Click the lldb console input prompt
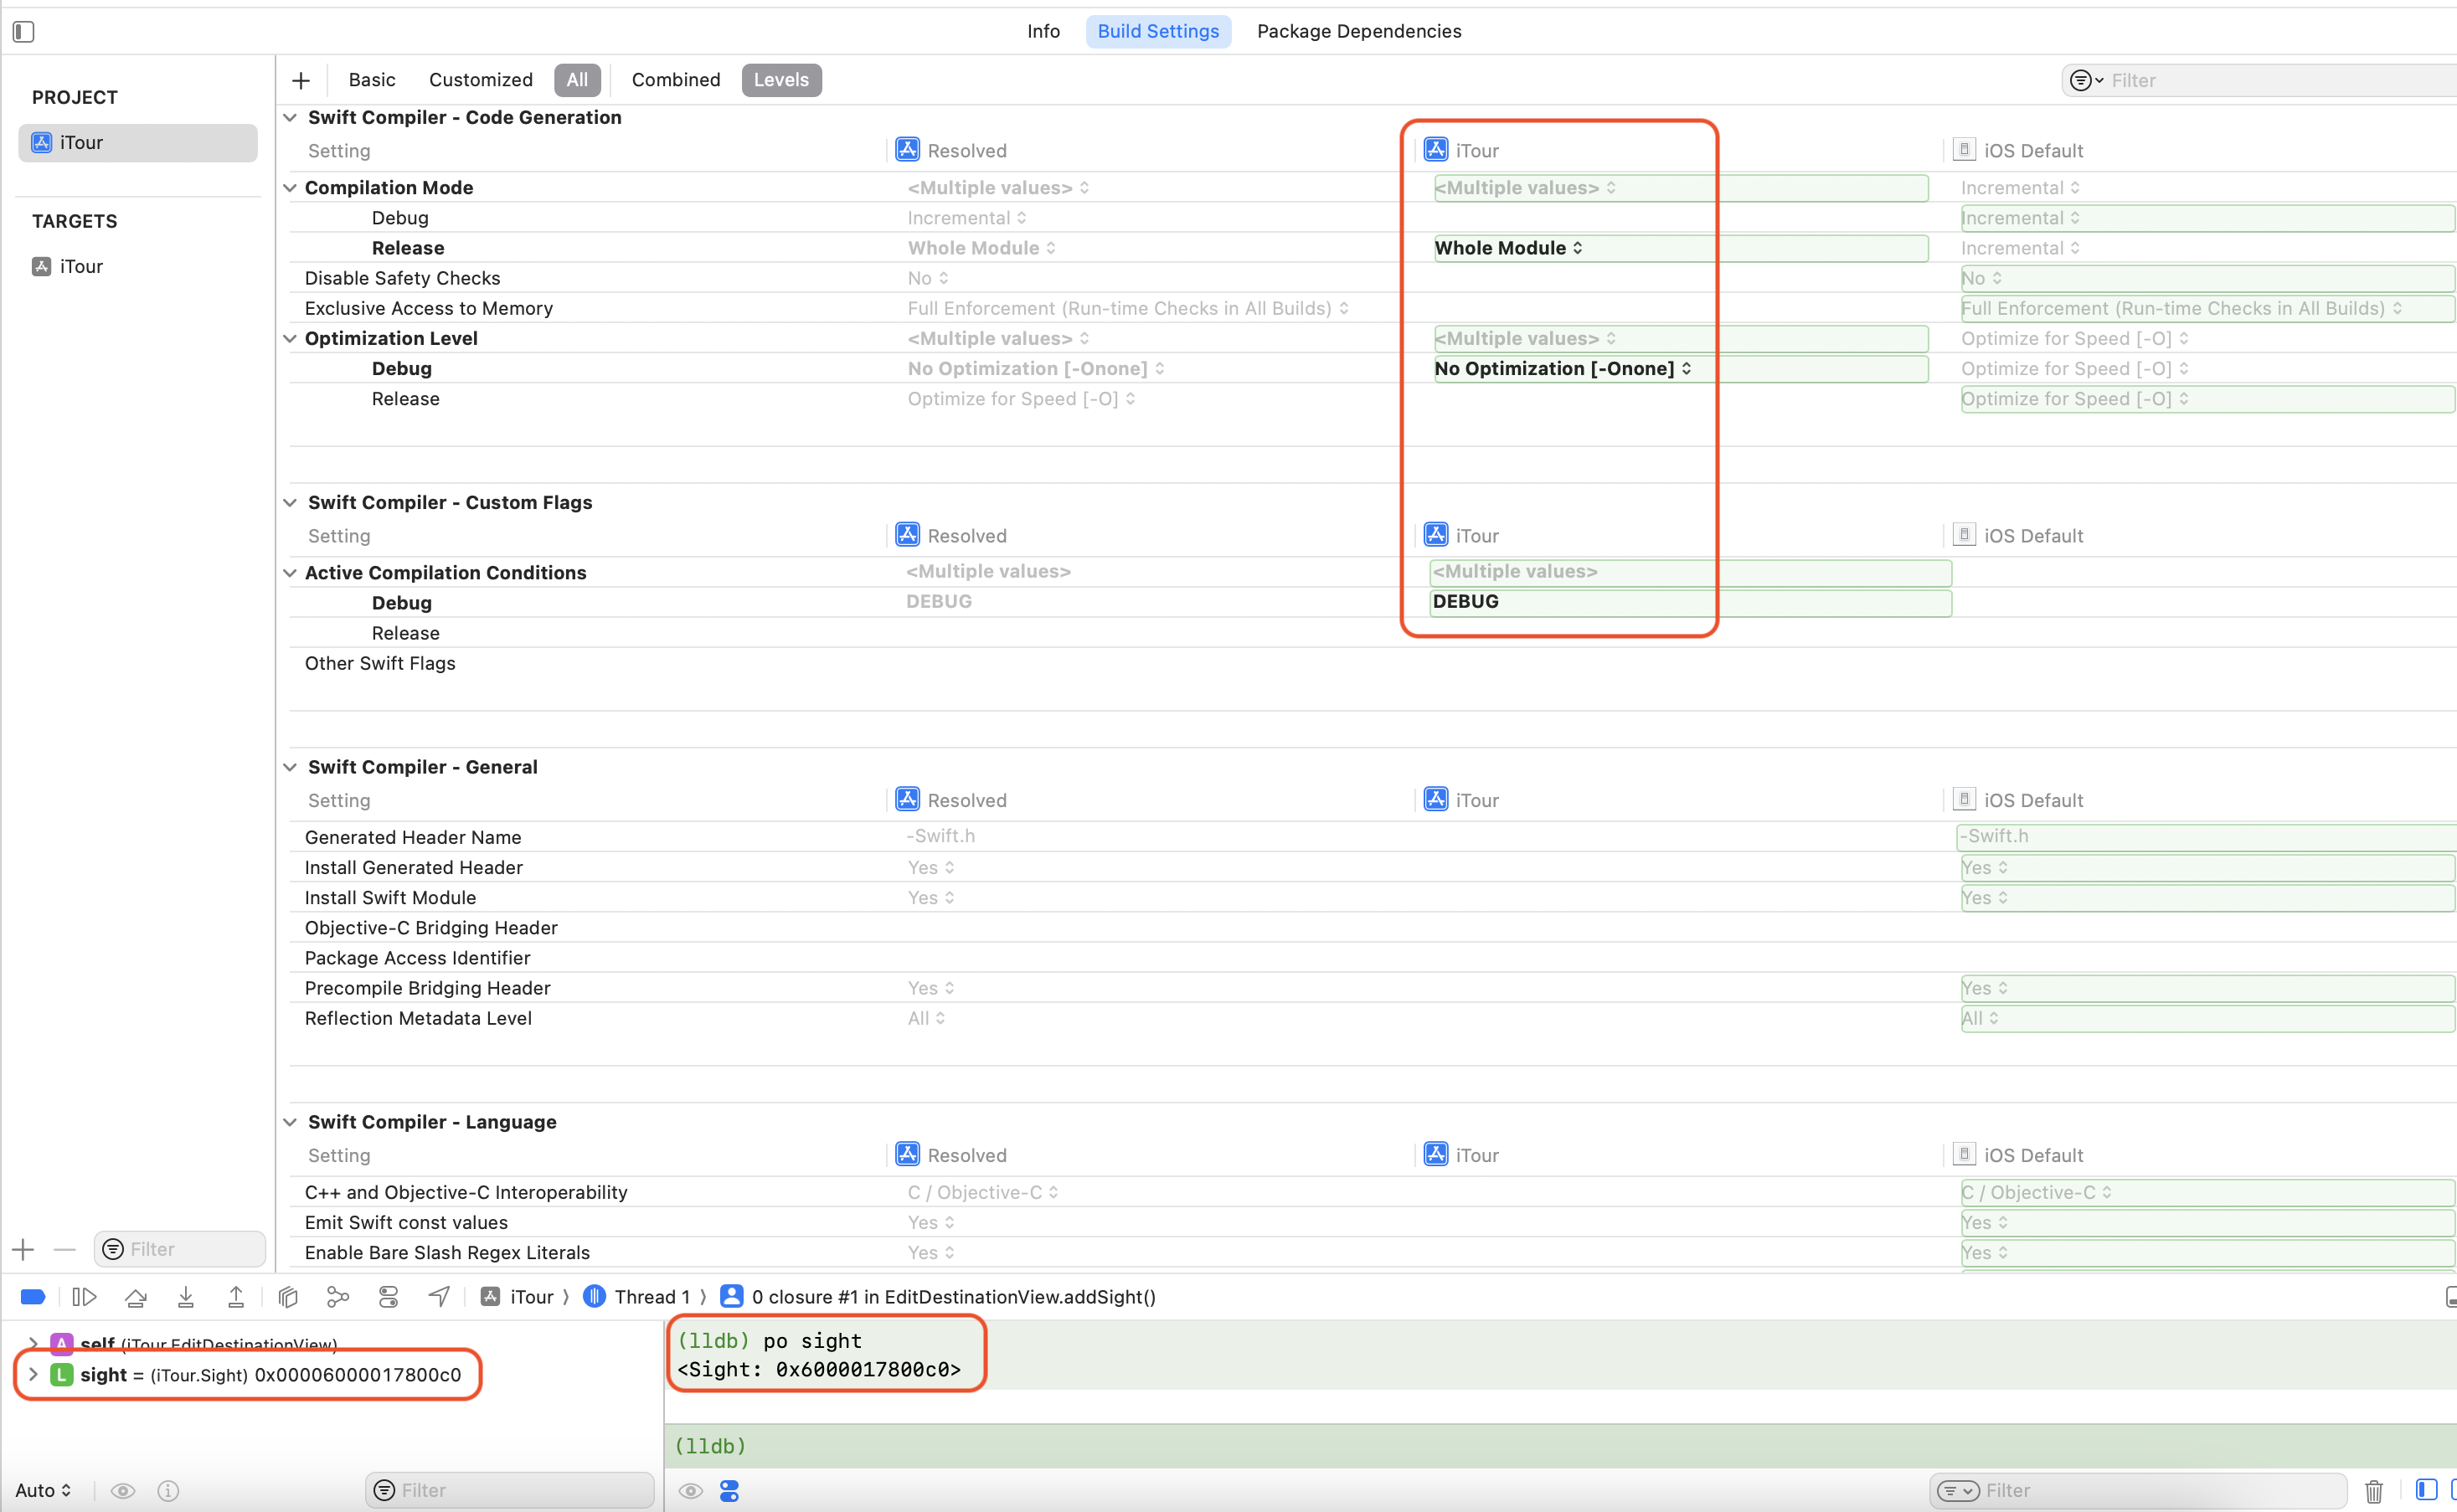 1560,1447
